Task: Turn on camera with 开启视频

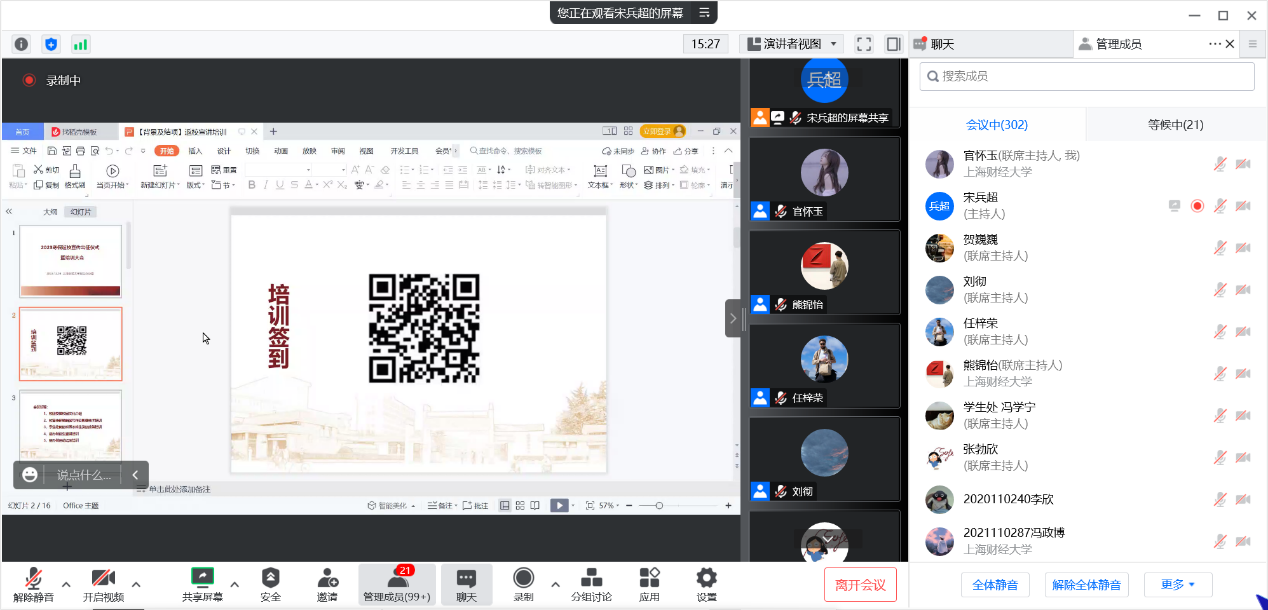Action: [103, 584]
